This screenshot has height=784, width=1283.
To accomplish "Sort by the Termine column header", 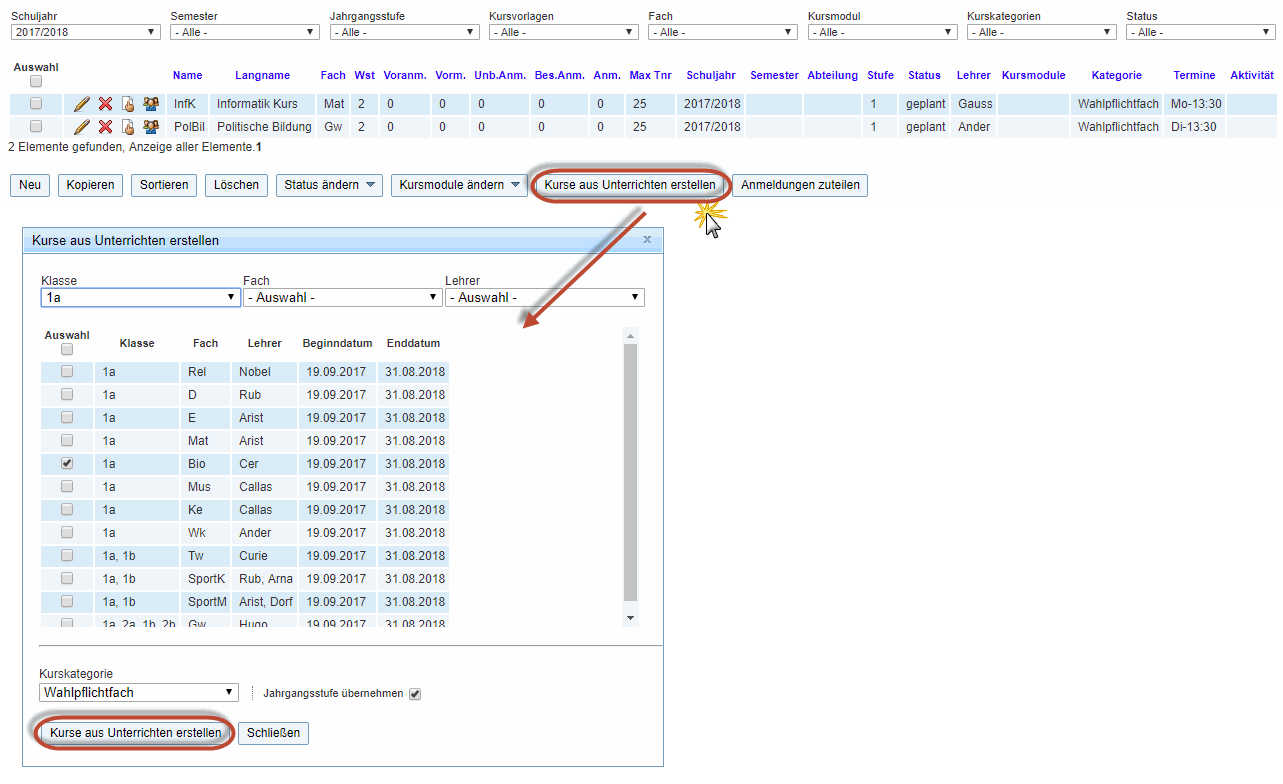I will pos(1194,75).
